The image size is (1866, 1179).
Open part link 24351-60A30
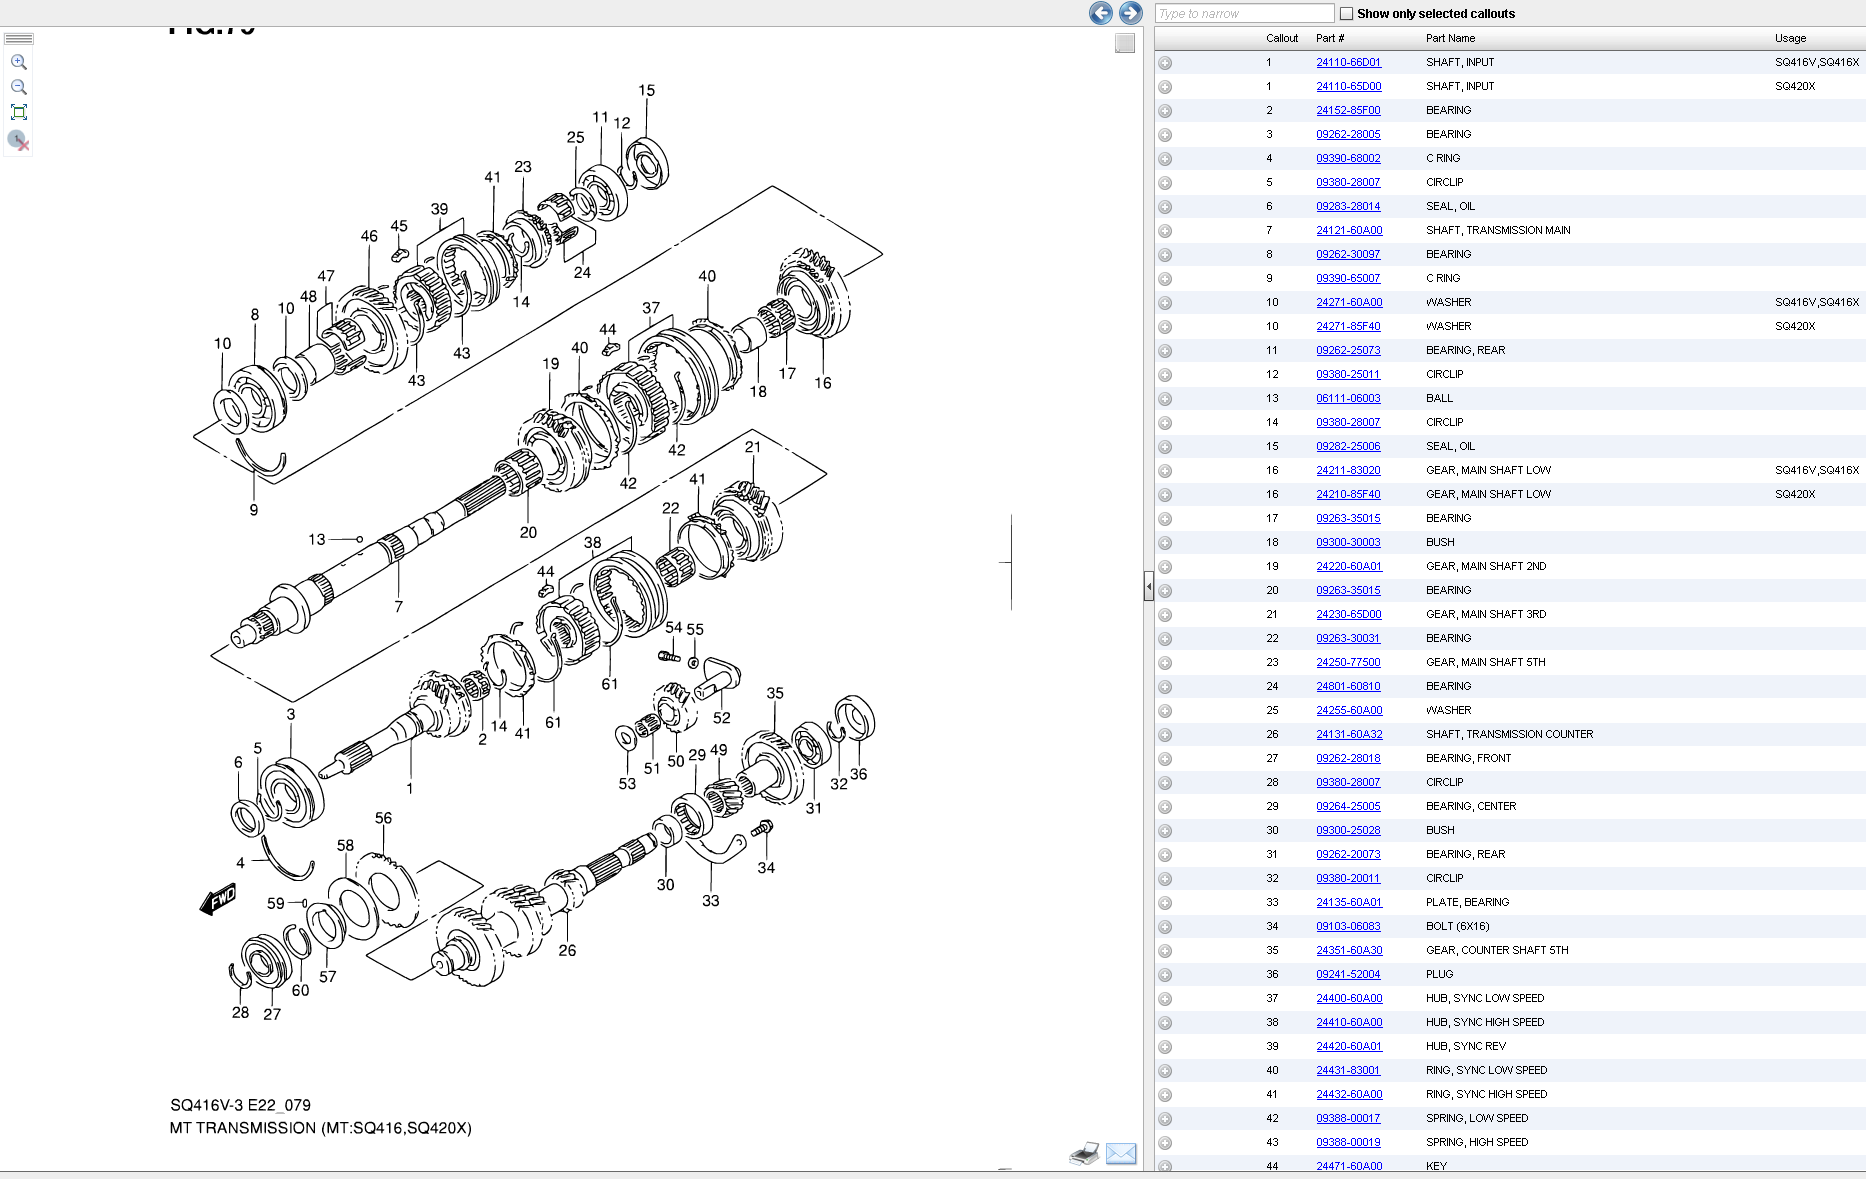point(1349,950)
